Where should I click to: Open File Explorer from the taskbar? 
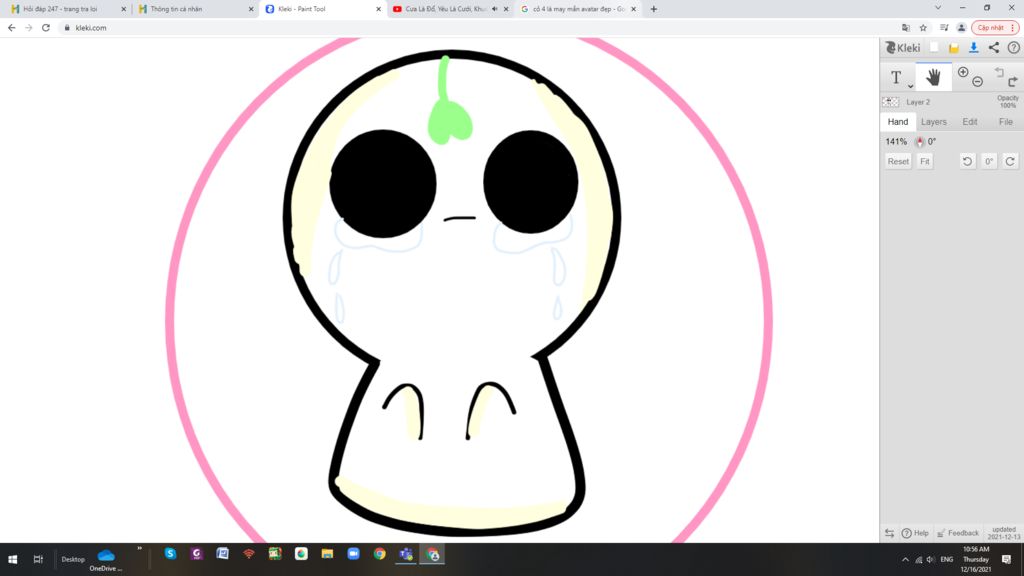[327, 554]
